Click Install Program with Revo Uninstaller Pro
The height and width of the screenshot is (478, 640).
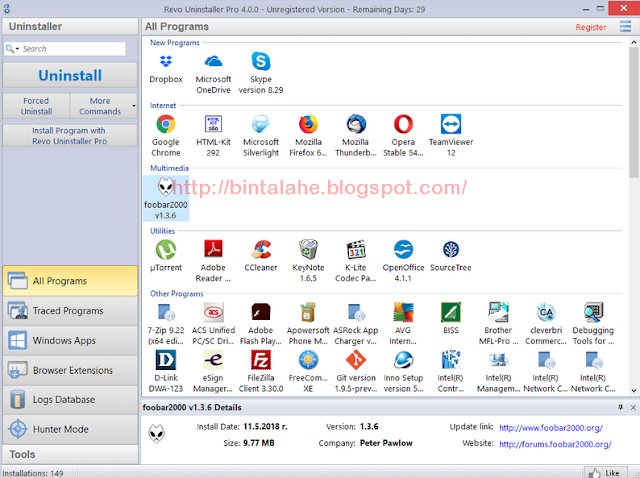coord(70,136)
